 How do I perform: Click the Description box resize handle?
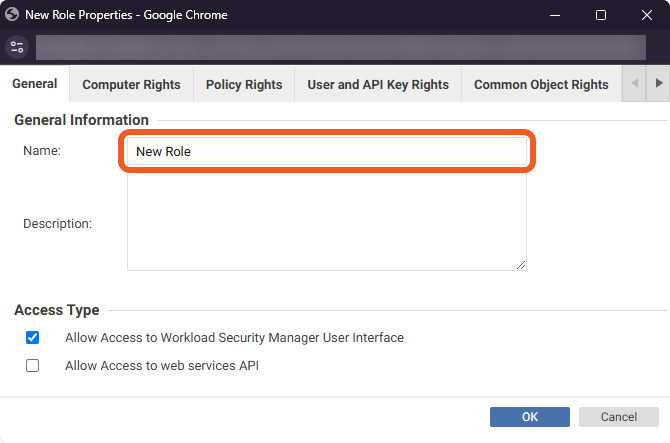point(521,265)
